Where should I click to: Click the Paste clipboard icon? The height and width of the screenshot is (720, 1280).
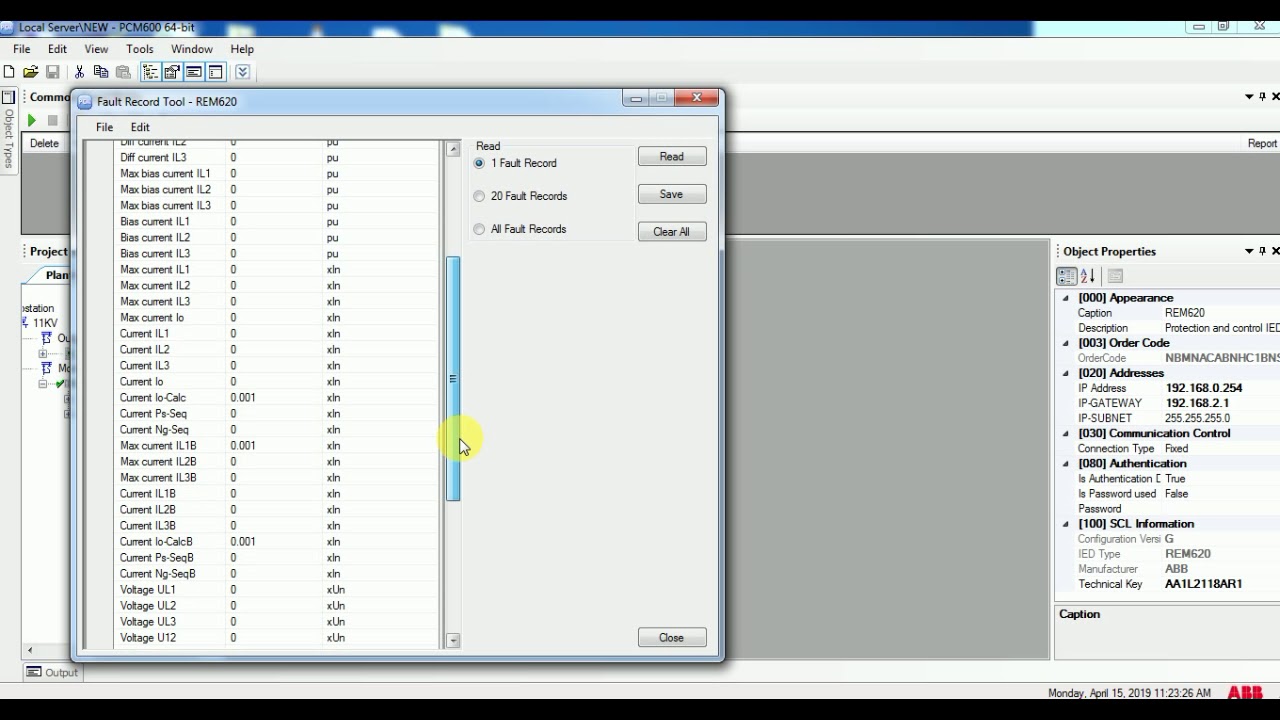point(123,72)
